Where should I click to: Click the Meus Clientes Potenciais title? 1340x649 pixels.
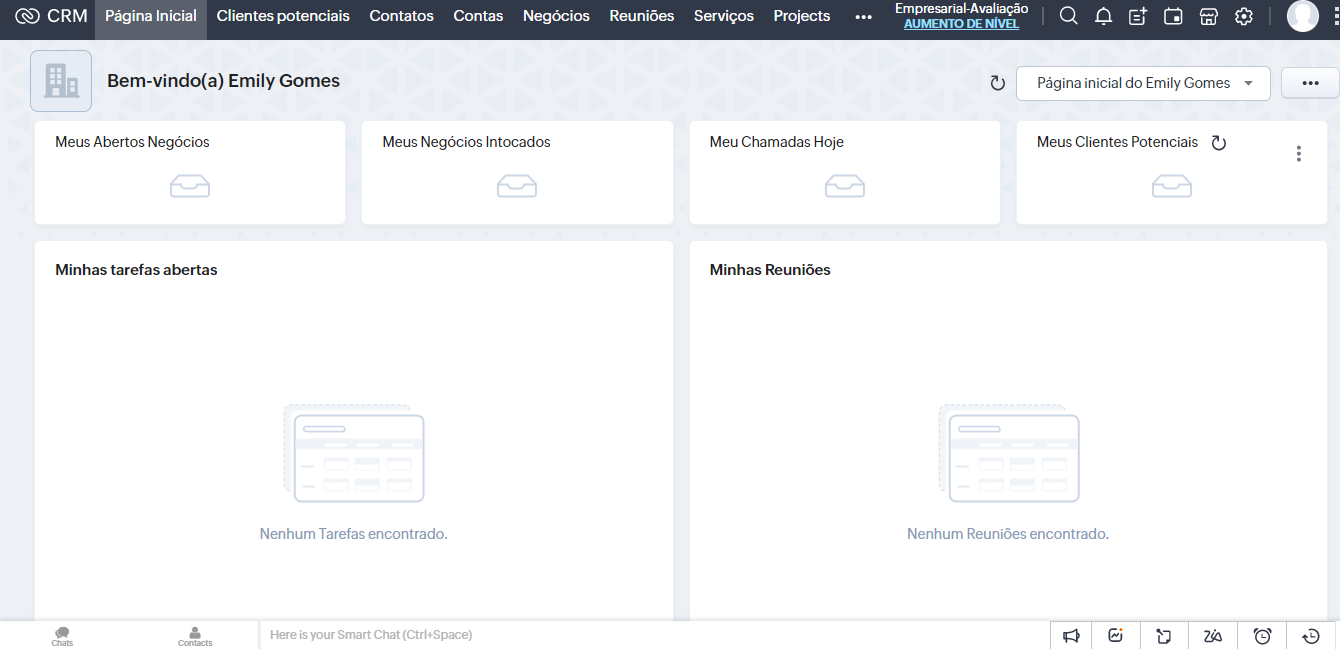point(1117,142)
